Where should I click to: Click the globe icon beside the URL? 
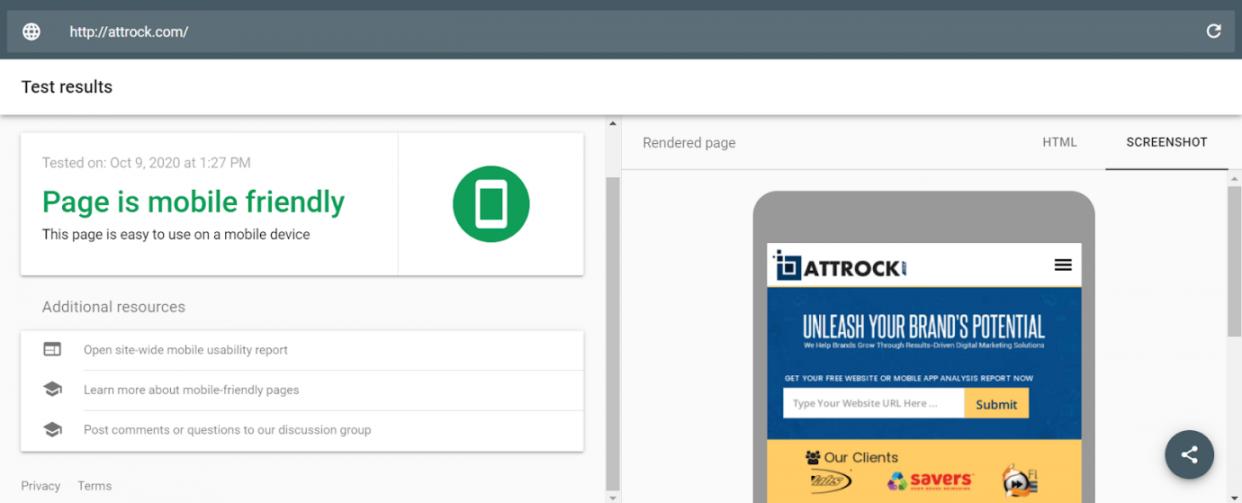(32, 32)
